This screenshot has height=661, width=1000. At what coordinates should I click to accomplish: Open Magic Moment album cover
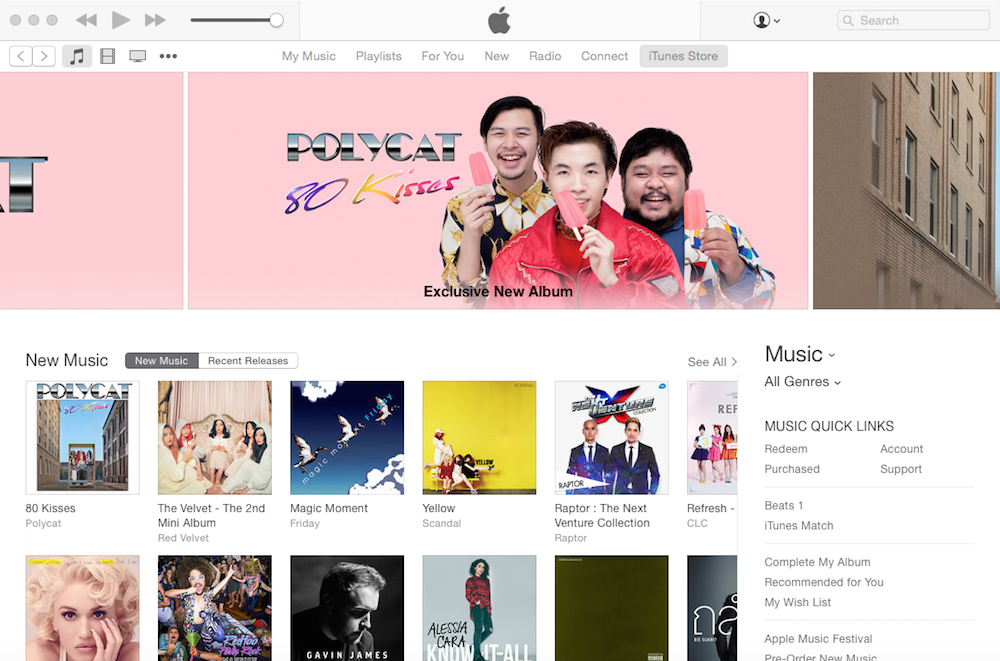(x=347, y=438)
